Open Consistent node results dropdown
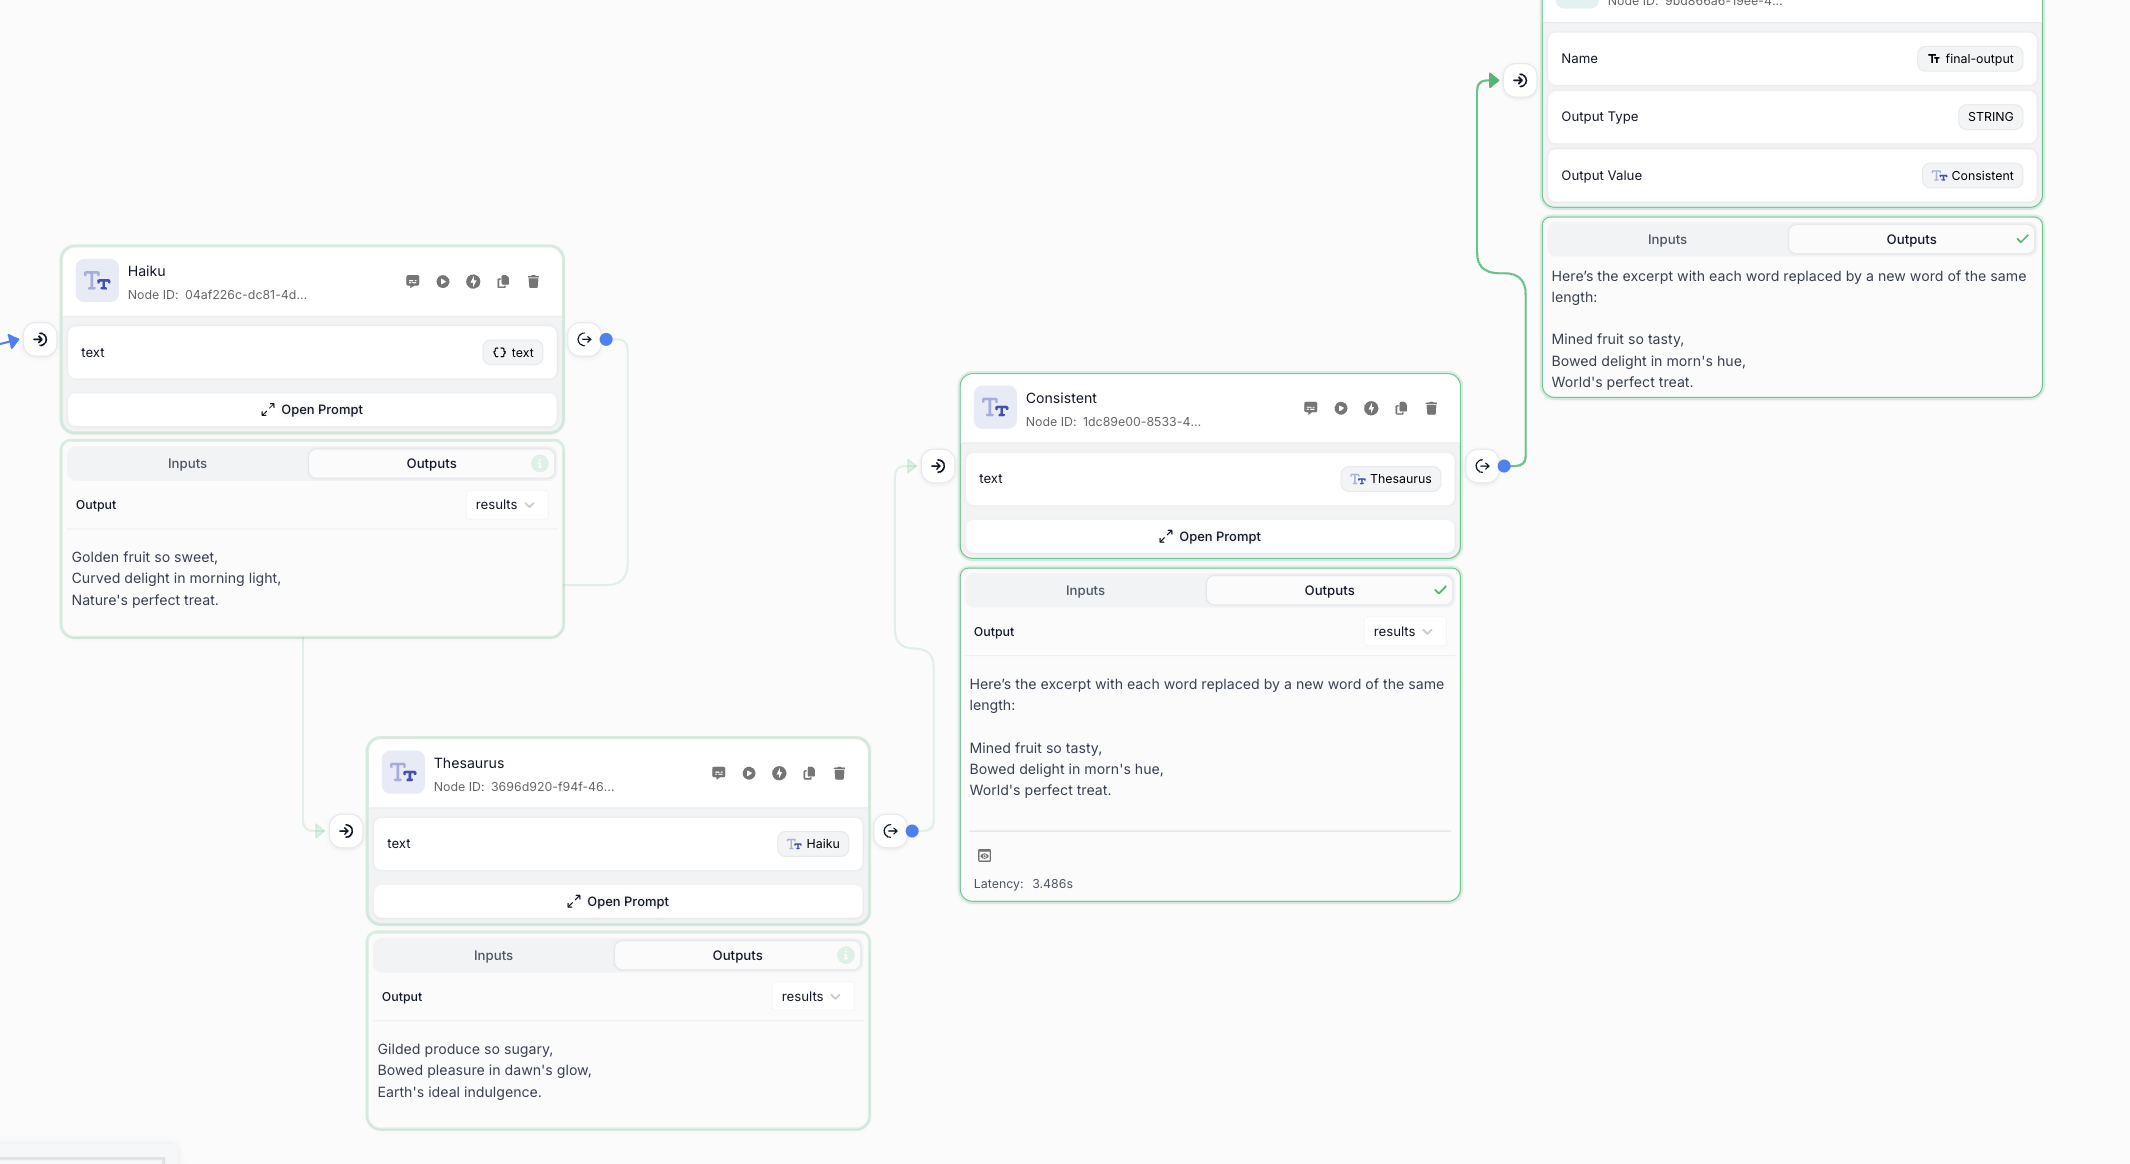This screenshot has width=2130, height=1164. coord(1403,632)
